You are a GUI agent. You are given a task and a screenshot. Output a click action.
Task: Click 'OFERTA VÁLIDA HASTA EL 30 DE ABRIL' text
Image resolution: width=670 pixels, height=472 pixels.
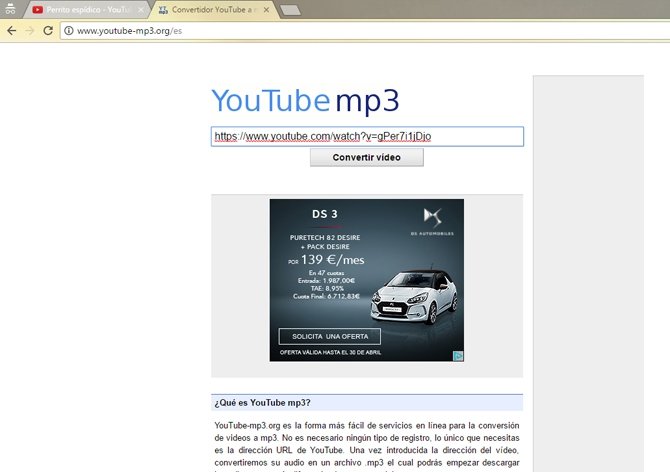pos(330,352)
